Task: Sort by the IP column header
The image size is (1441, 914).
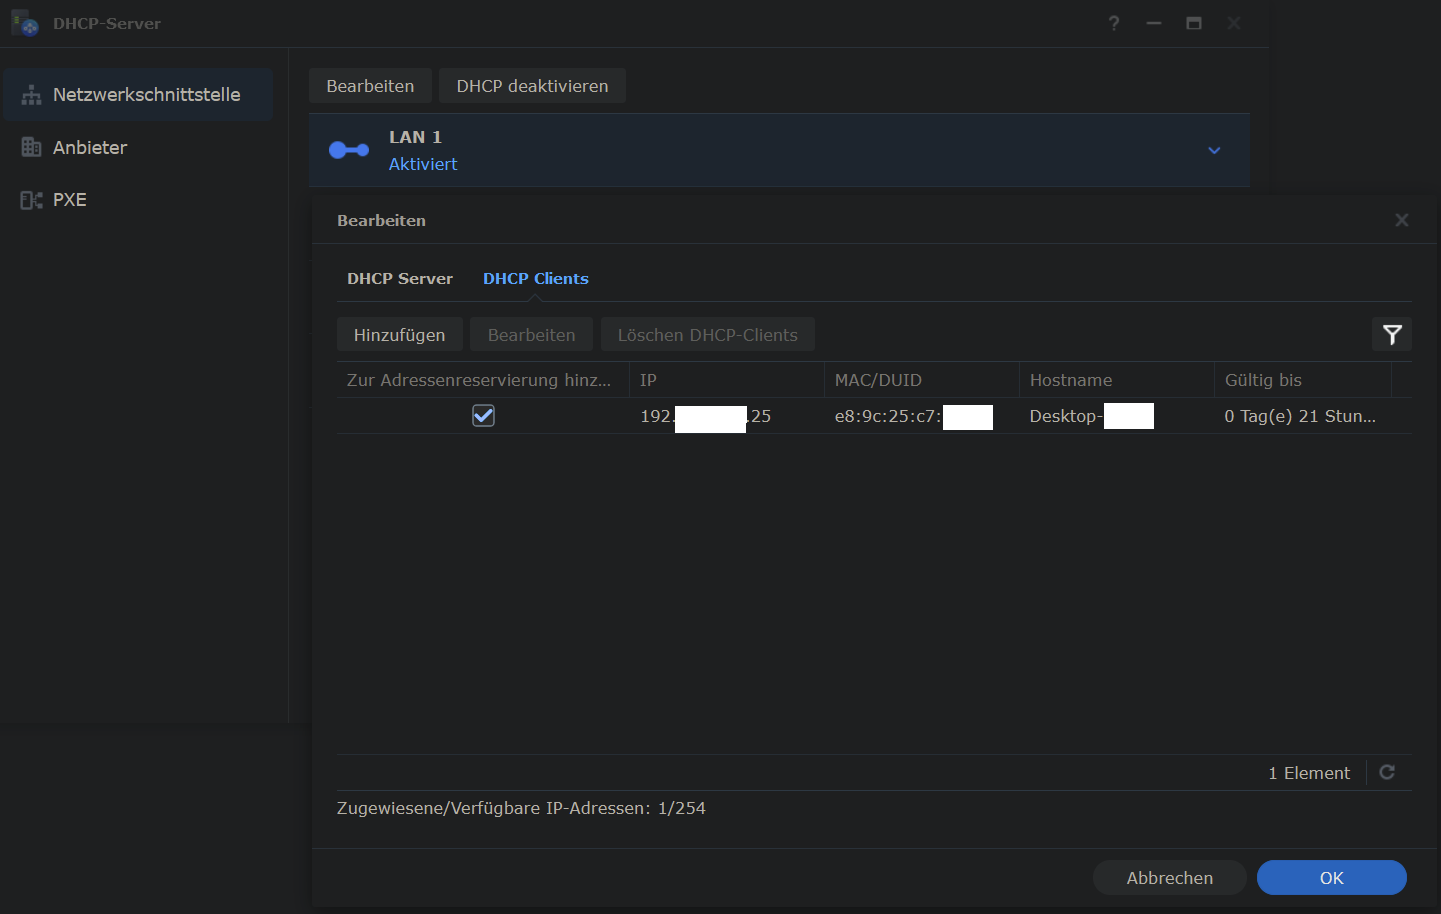Action: pyautogui.click(x=726, y=380)
